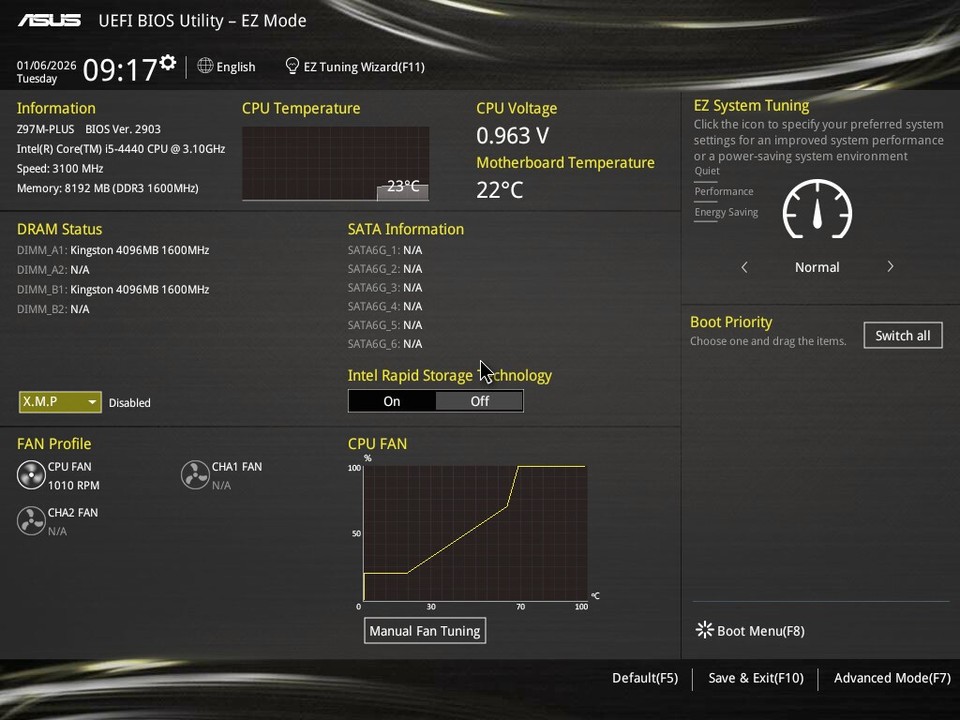Click the SATA Information heading
The image size is (960, 720).
click(406, 229)
